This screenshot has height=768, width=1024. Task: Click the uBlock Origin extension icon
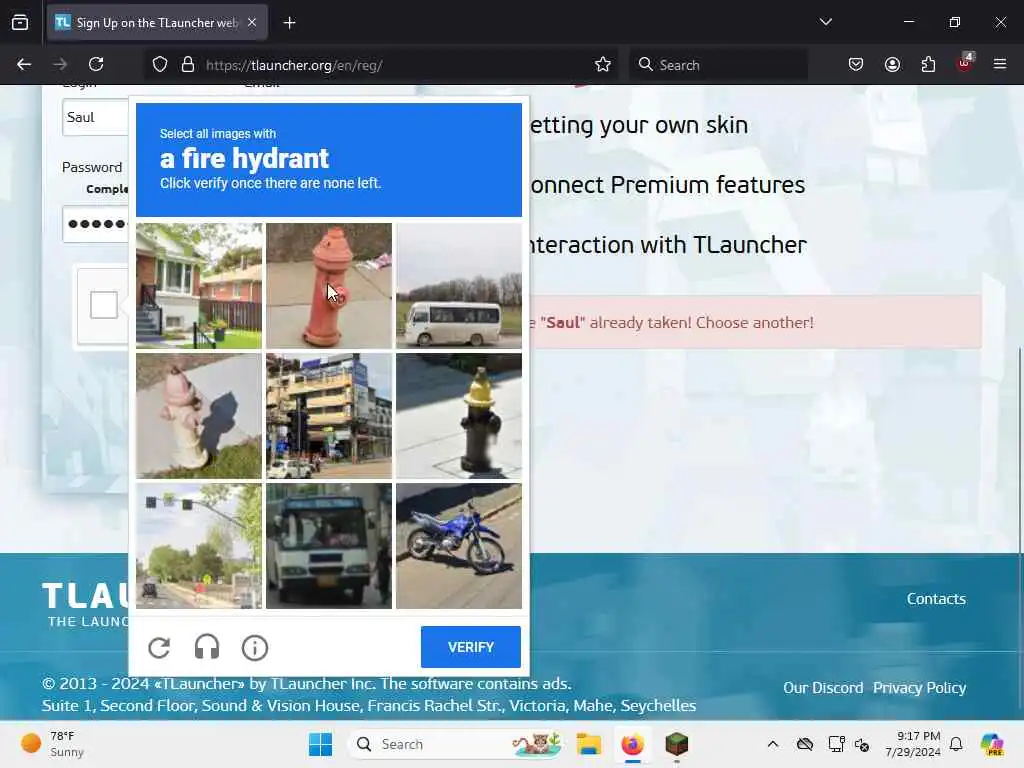964,63
